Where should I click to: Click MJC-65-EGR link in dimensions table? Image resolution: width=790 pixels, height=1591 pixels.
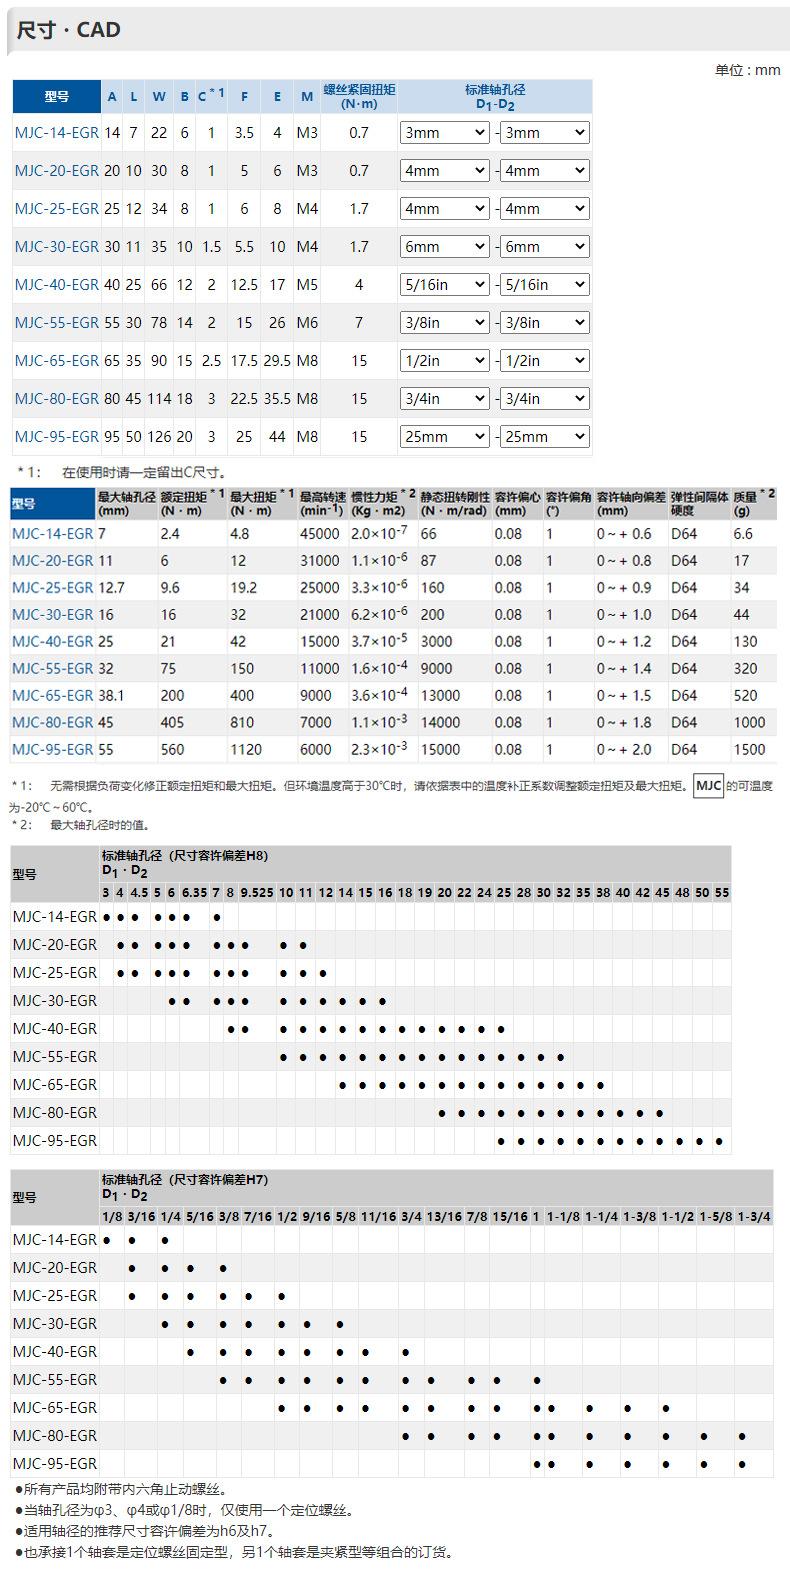[x=57, y=360]
